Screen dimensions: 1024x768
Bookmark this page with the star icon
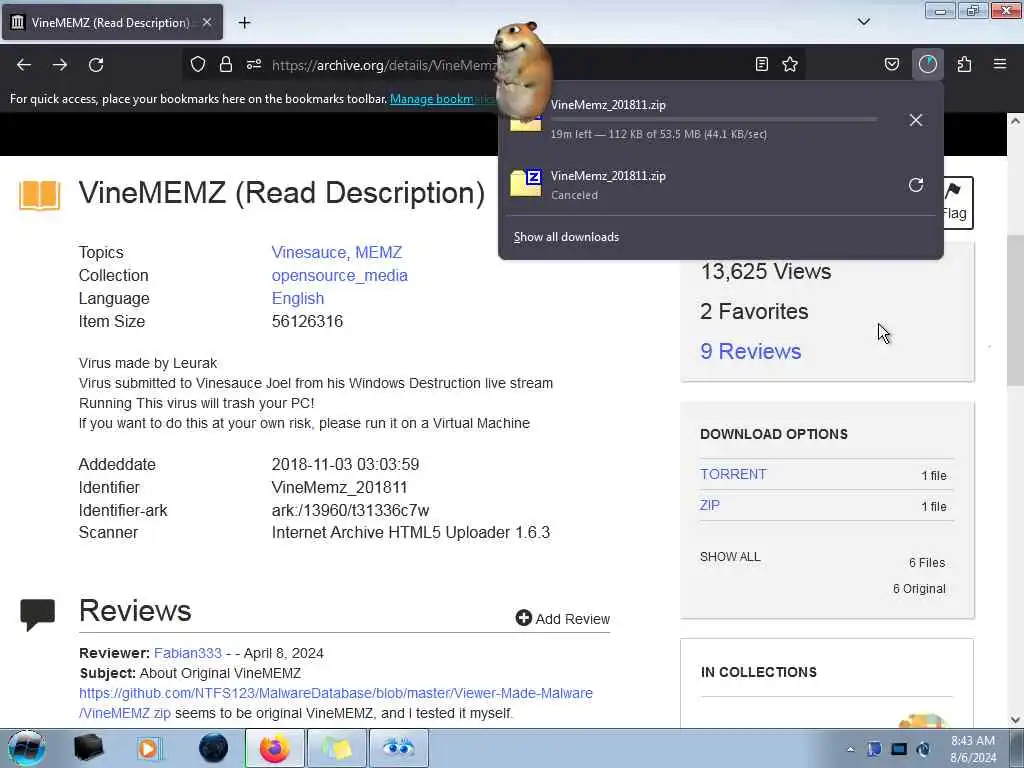(790, 64)
